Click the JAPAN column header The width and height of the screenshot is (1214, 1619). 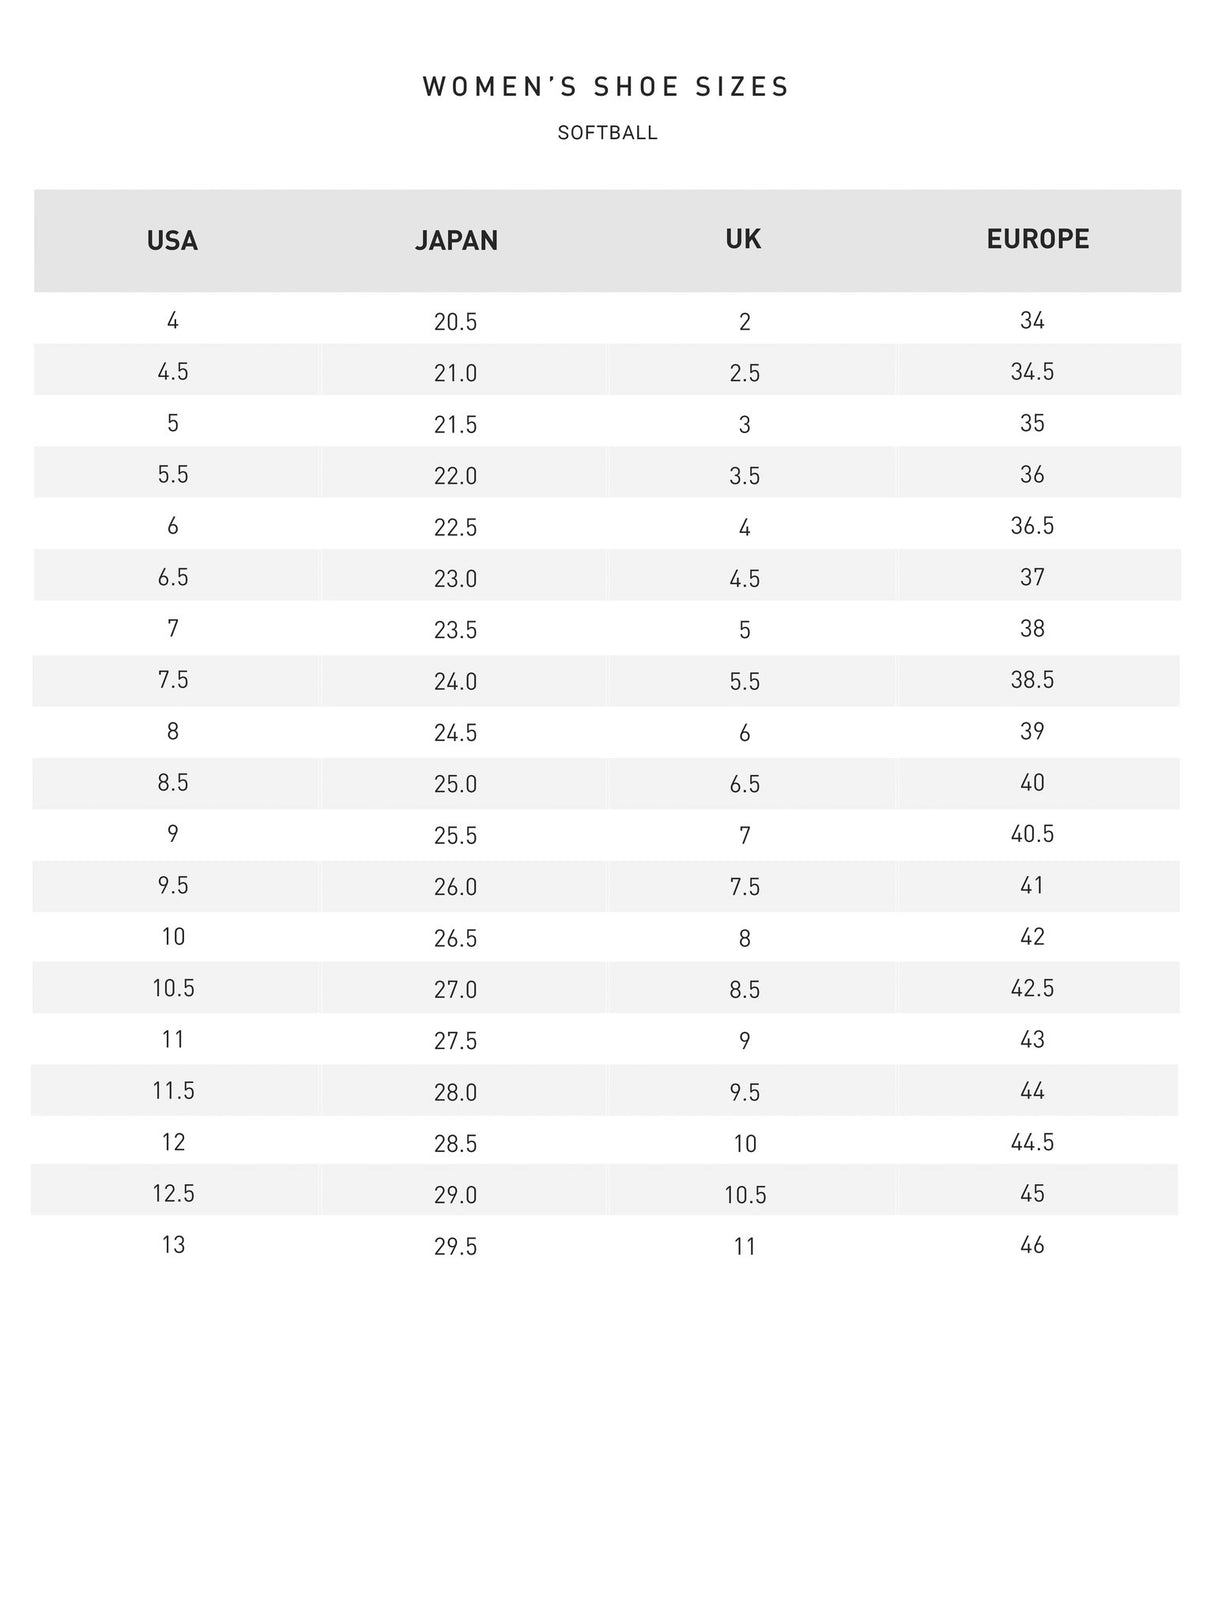click(x=456, y=241)
